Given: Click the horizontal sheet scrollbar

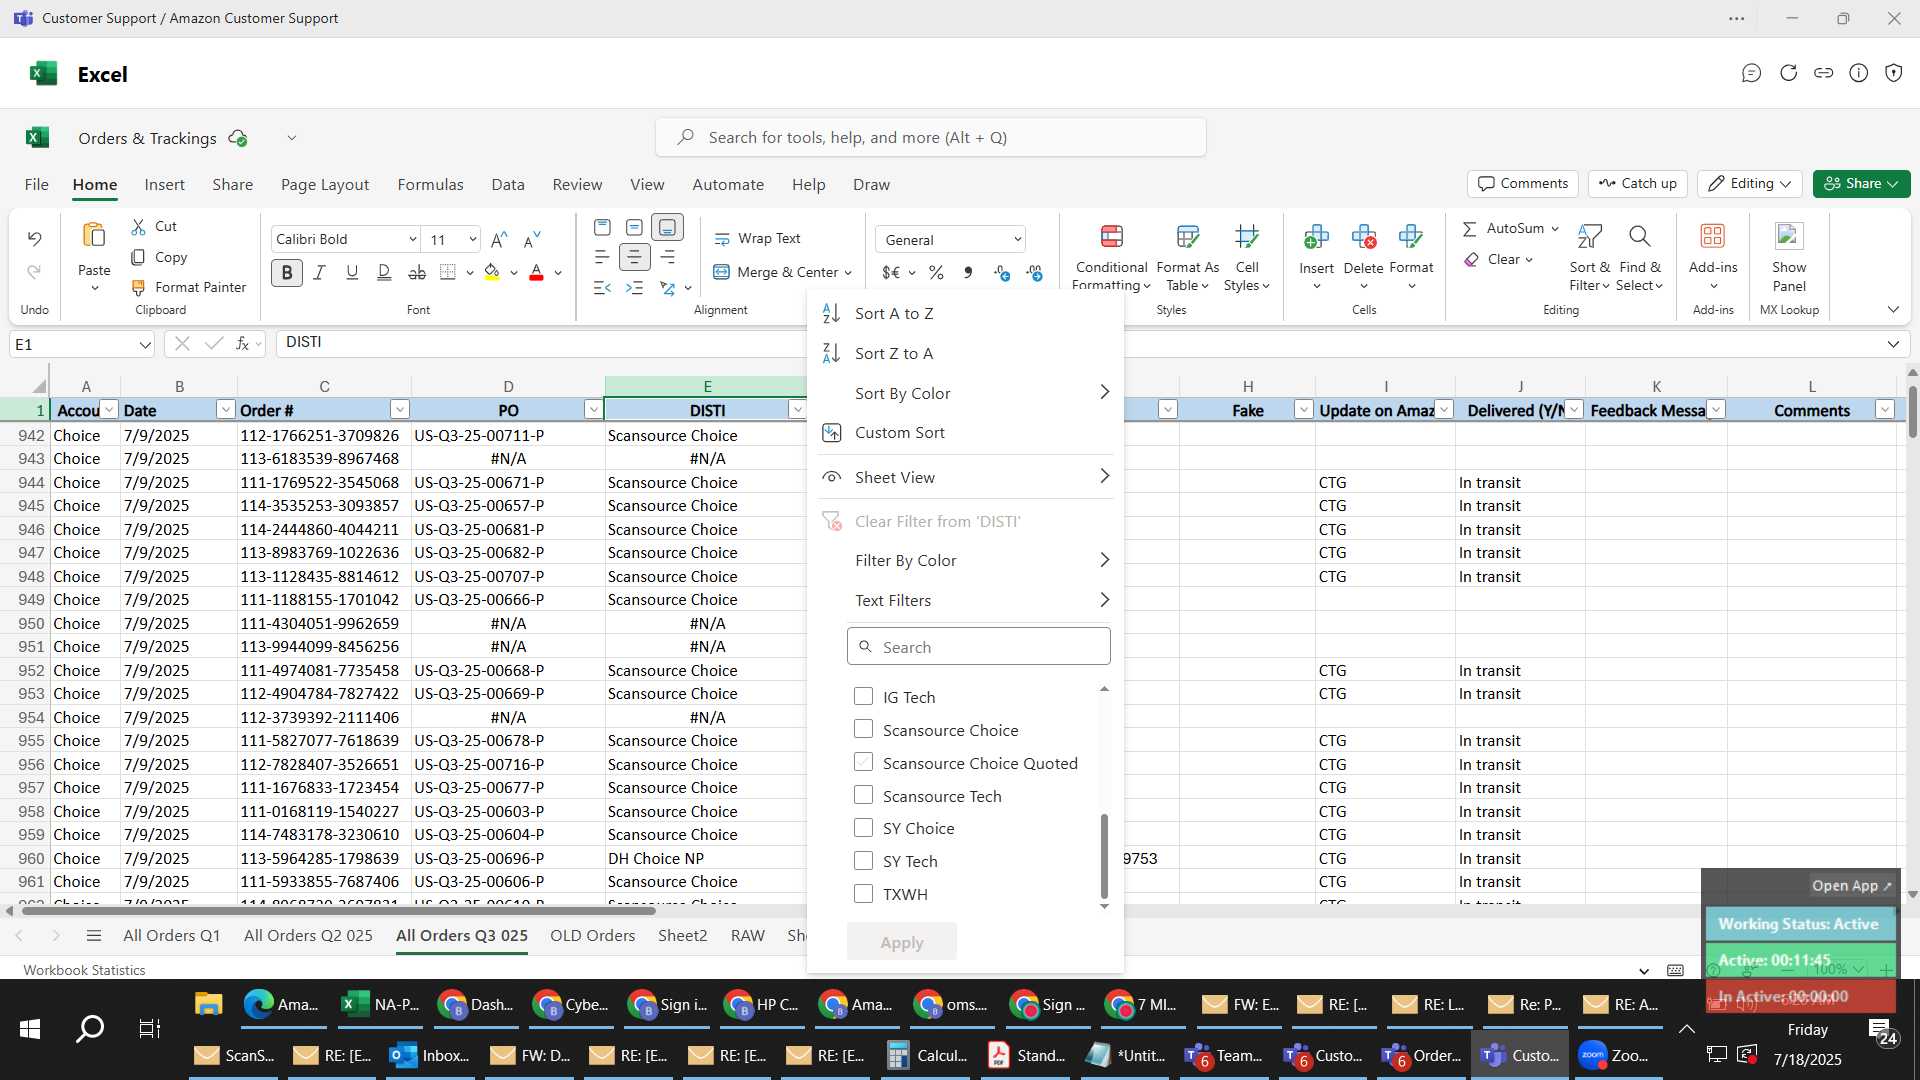Looking at the screenshot, I should coord(338,911).
